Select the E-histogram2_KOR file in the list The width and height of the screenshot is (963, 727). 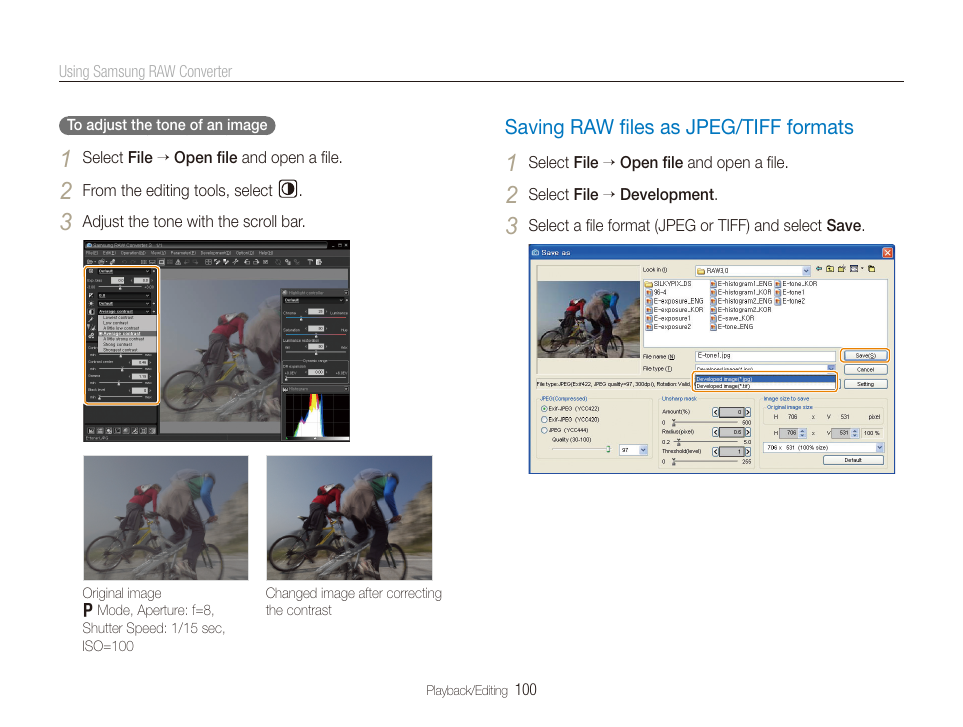741,309
